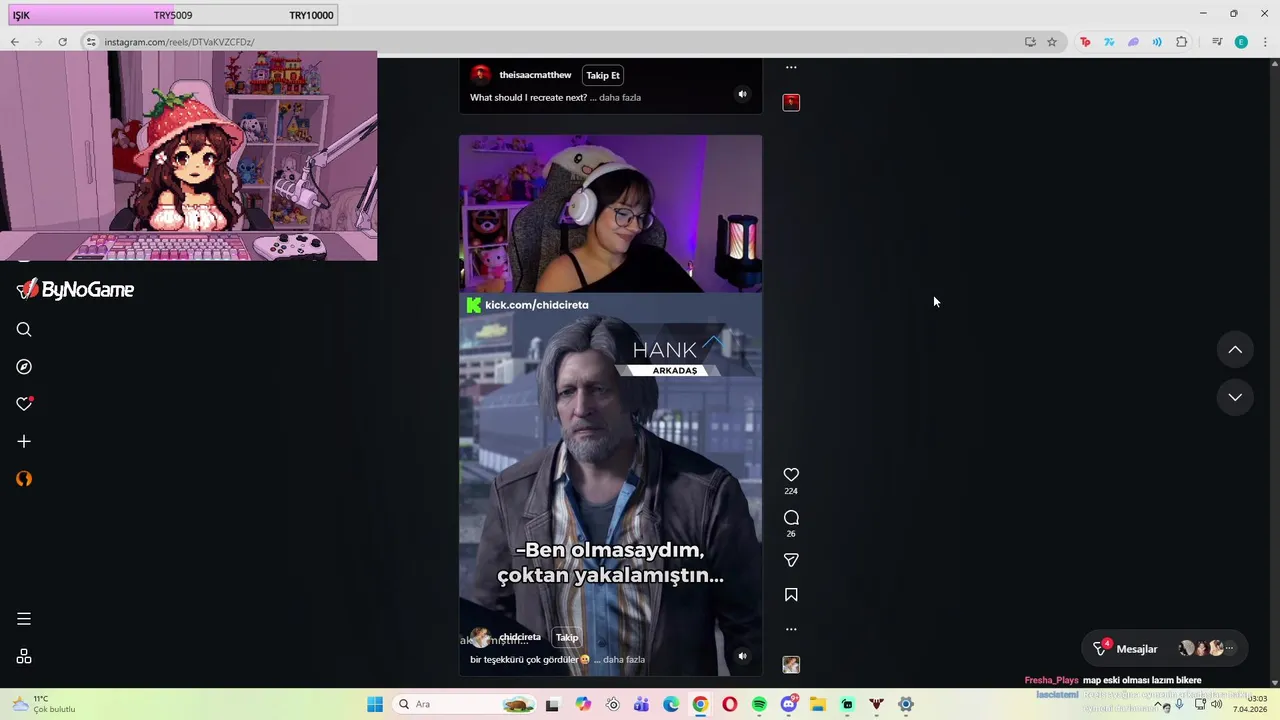Open Instagram search from the sidebar

tap(24, 329)
